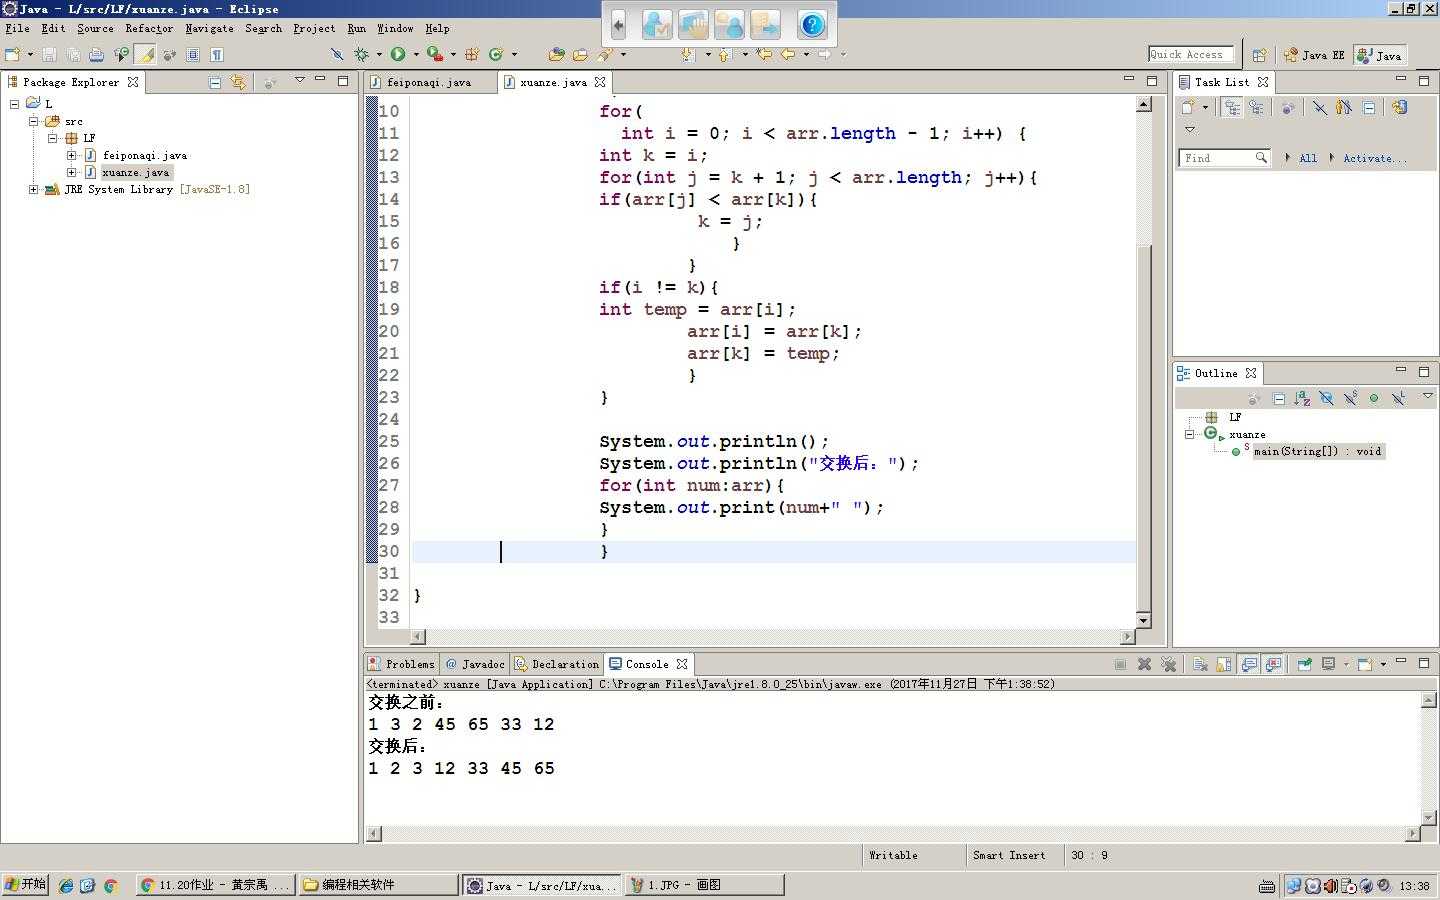Click the Open Perspective icon
The height and width of the screenshot is (900, 1440).
click(1259, 55)
